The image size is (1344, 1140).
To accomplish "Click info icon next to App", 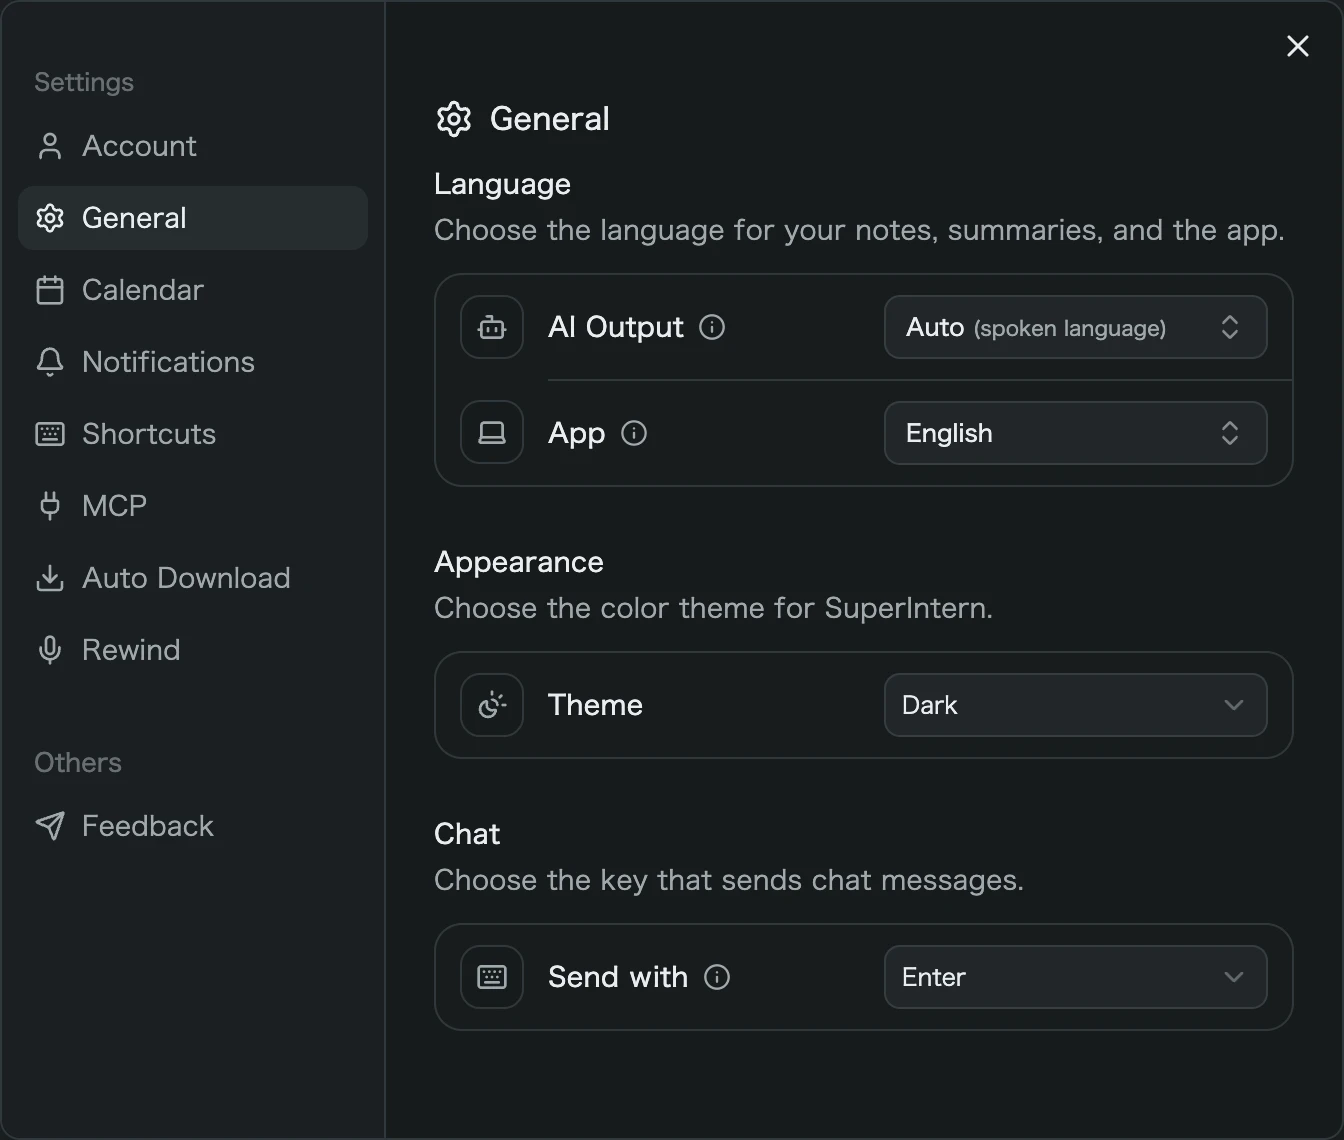I will [x=634, y=433].
